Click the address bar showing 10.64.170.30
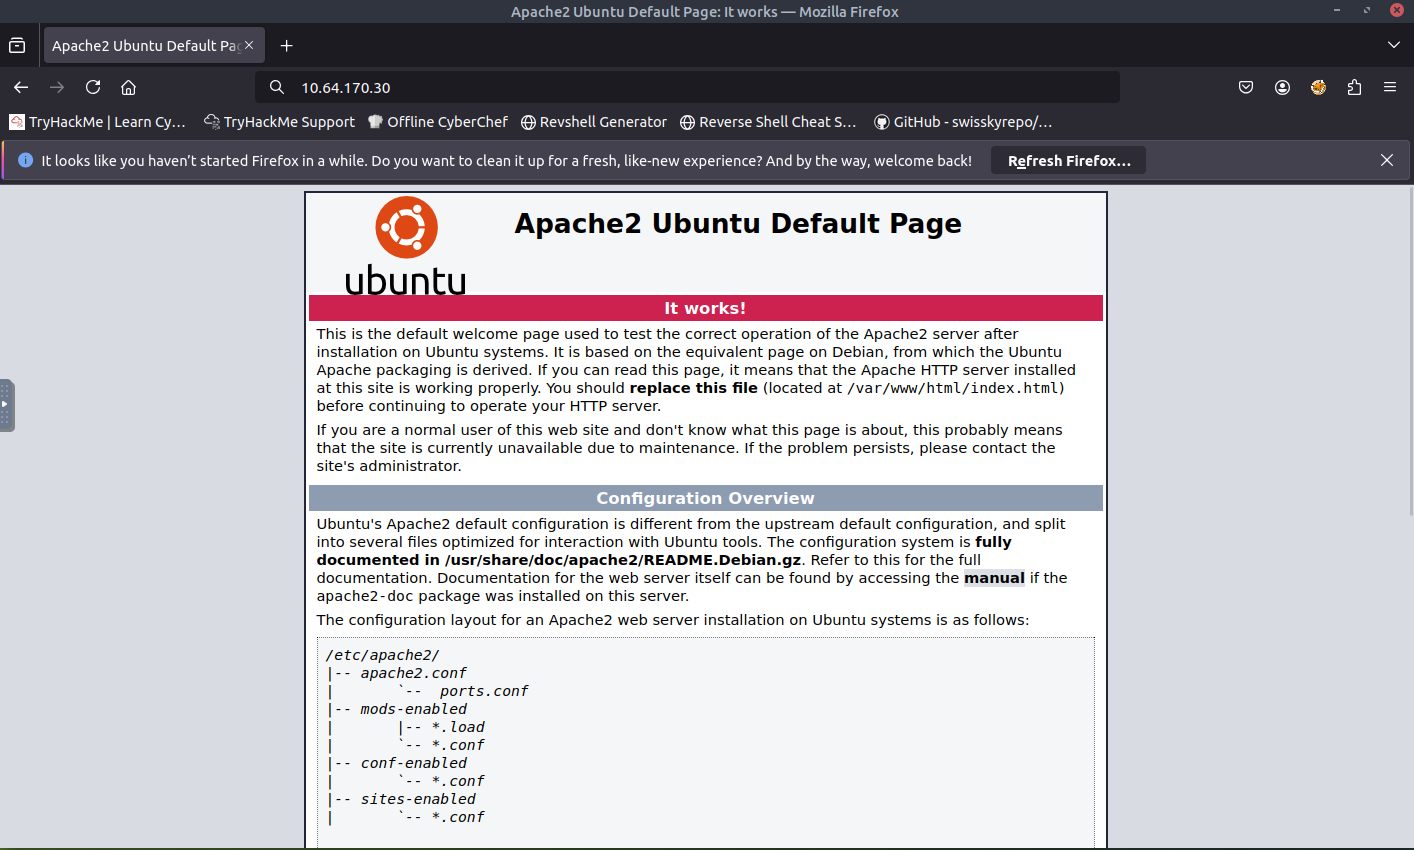 tap(690, 87)
